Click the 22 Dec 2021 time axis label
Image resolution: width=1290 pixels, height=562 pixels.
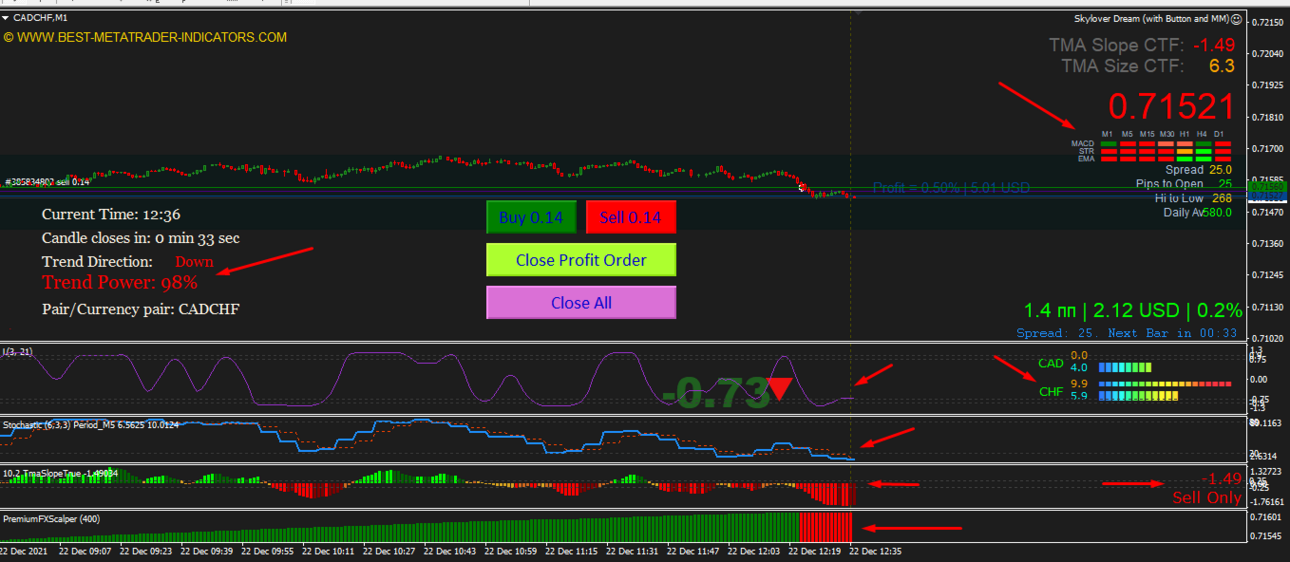pos(23,551)
